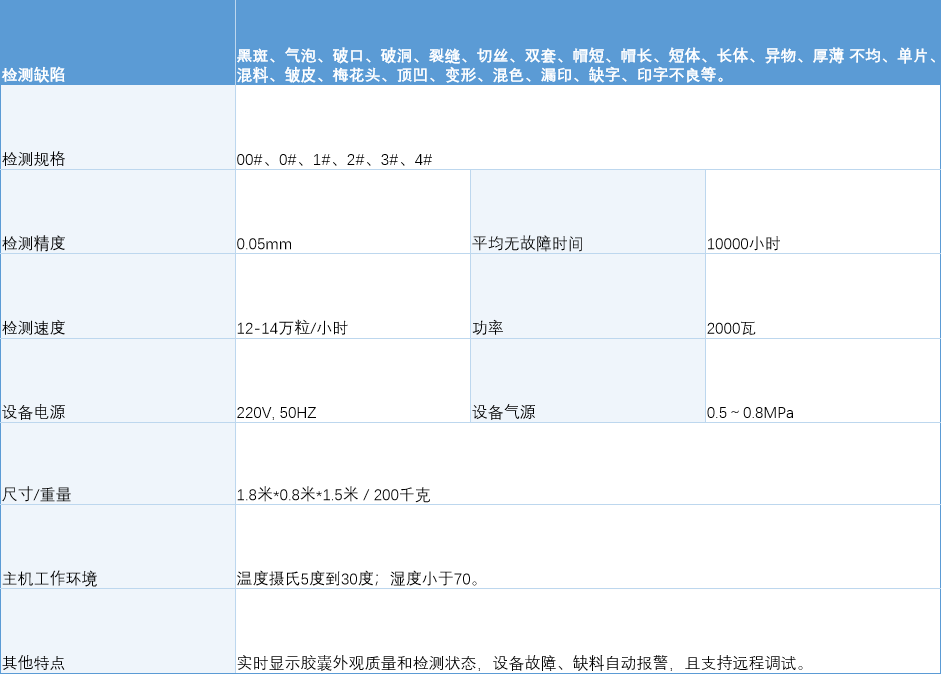This screenshot has width=945, height=674.
Task: Select the 1.8米*0.8米*1.5米 dimensions cell
Action: pos(330,493)
